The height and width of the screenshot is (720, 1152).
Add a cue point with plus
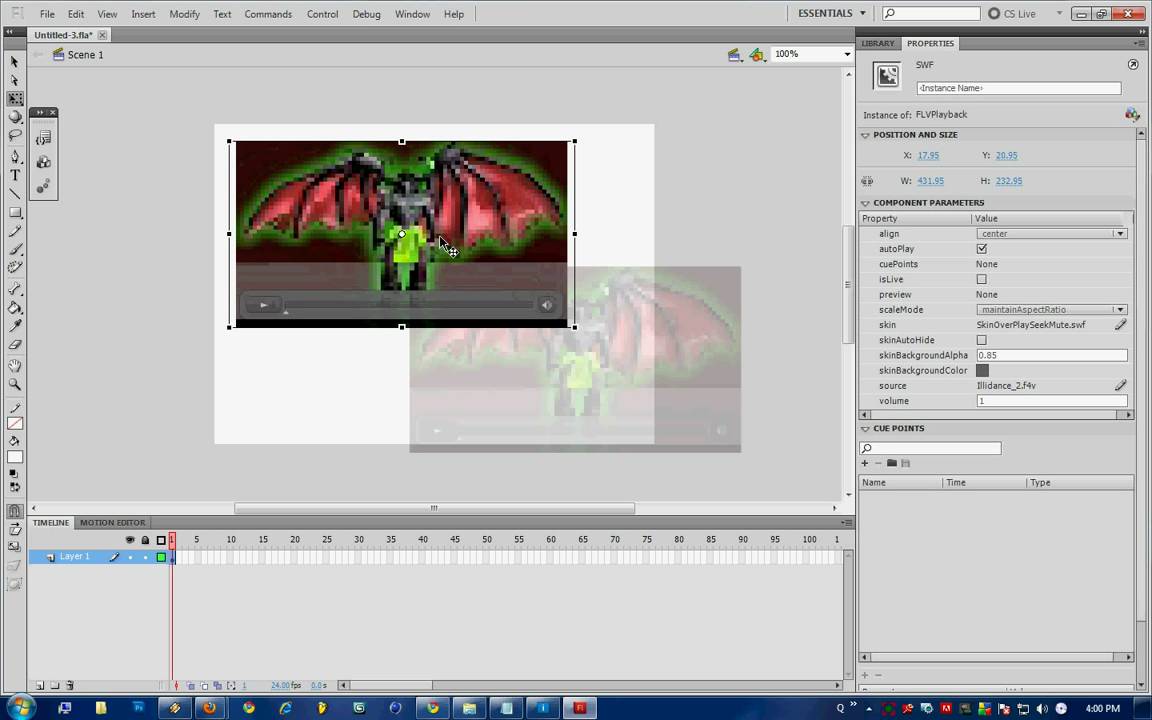coord(865,463)
